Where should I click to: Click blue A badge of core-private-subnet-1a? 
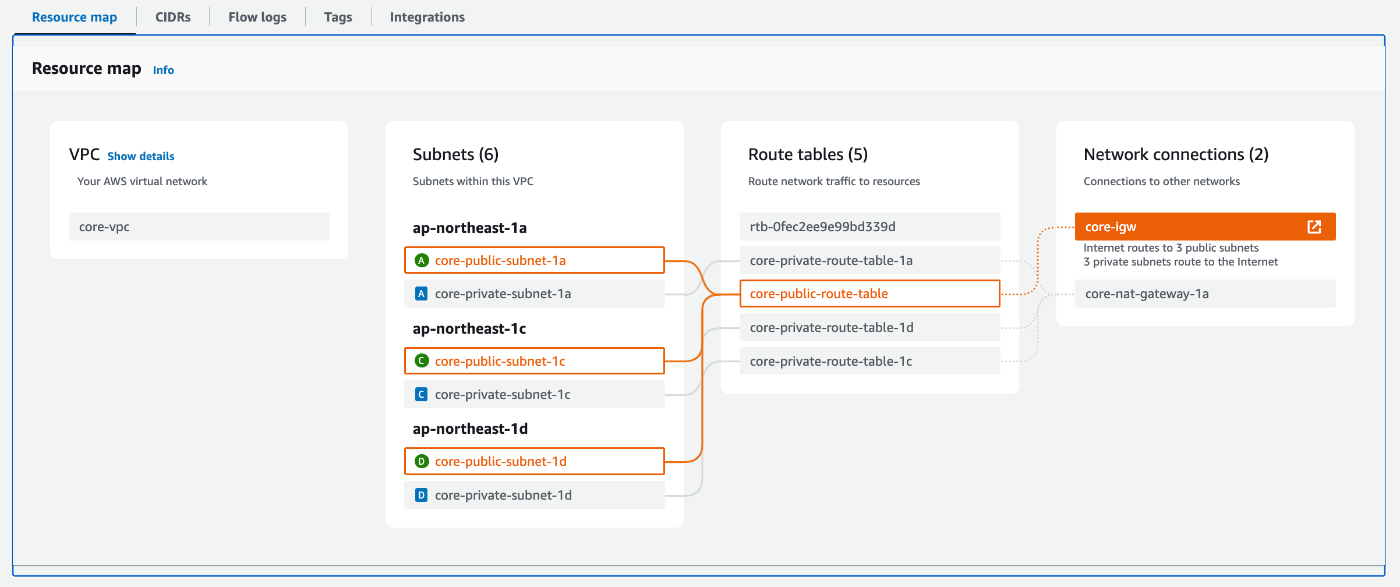pos(421,294)
